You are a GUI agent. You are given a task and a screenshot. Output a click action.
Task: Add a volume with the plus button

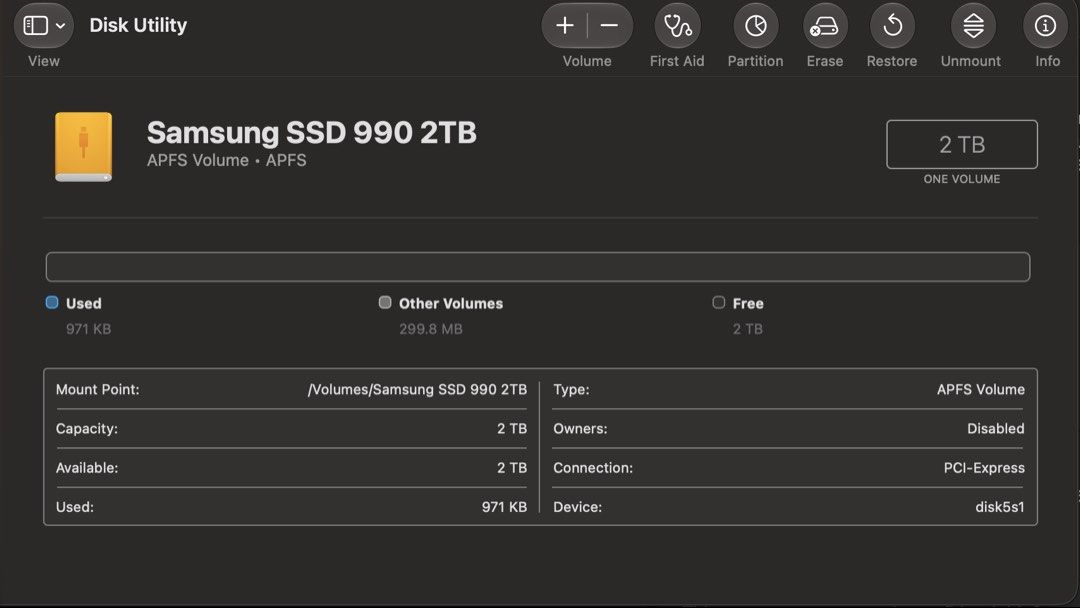point(565,25)
